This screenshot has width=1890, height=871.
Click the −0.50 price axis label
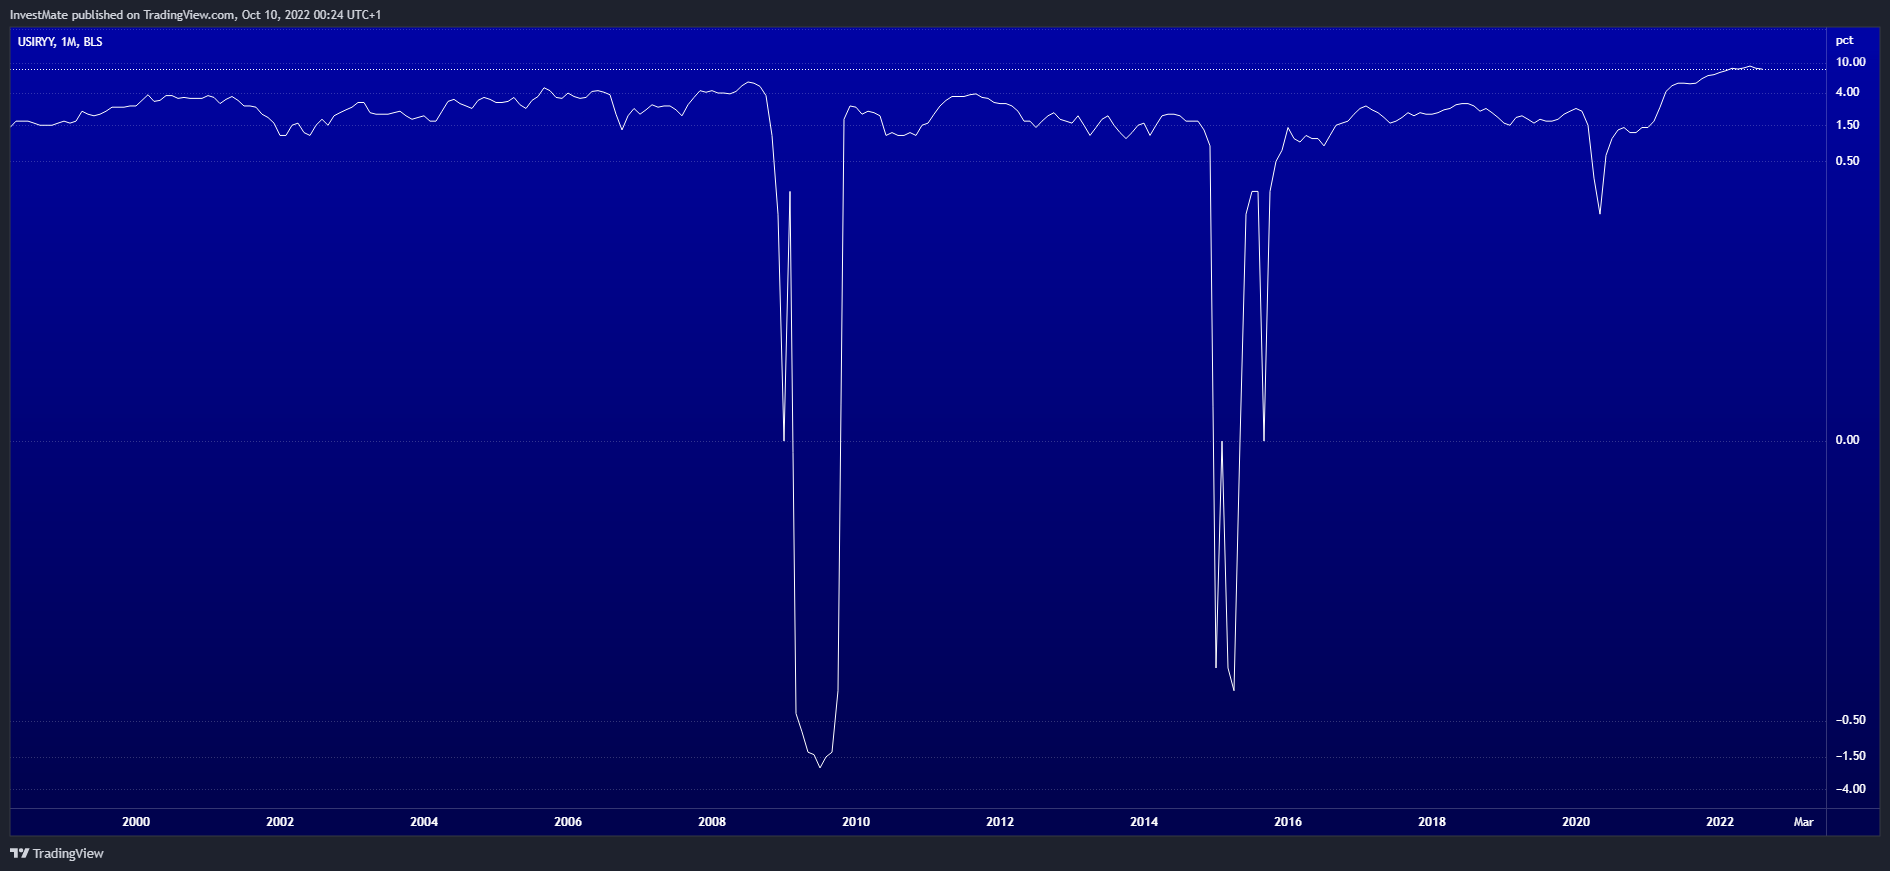(1850, 720)
